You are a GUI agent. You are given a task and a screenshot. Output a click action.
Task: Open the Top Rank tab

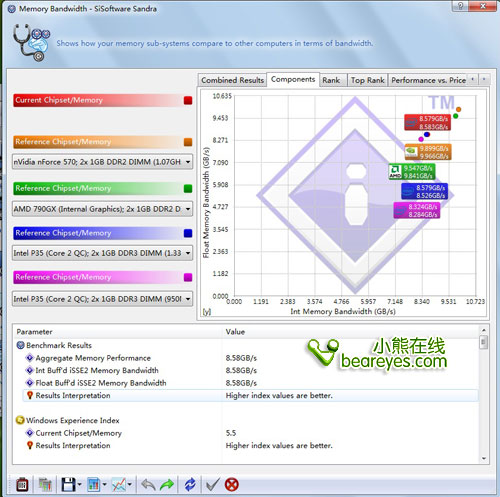367,80
